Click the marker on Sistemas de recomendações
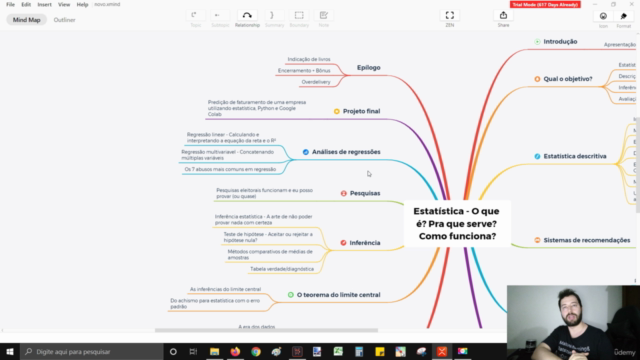The image size is (640, 360). 537,240
